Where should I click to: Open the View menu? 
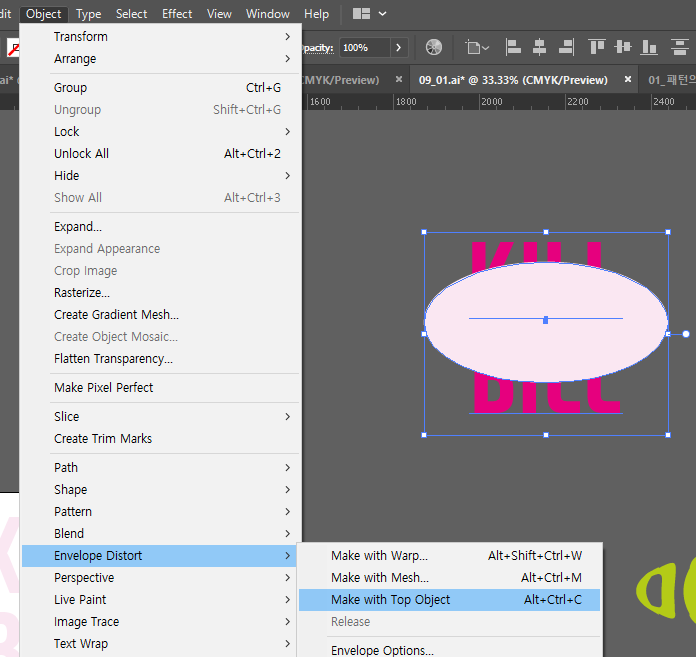[219, 14]
